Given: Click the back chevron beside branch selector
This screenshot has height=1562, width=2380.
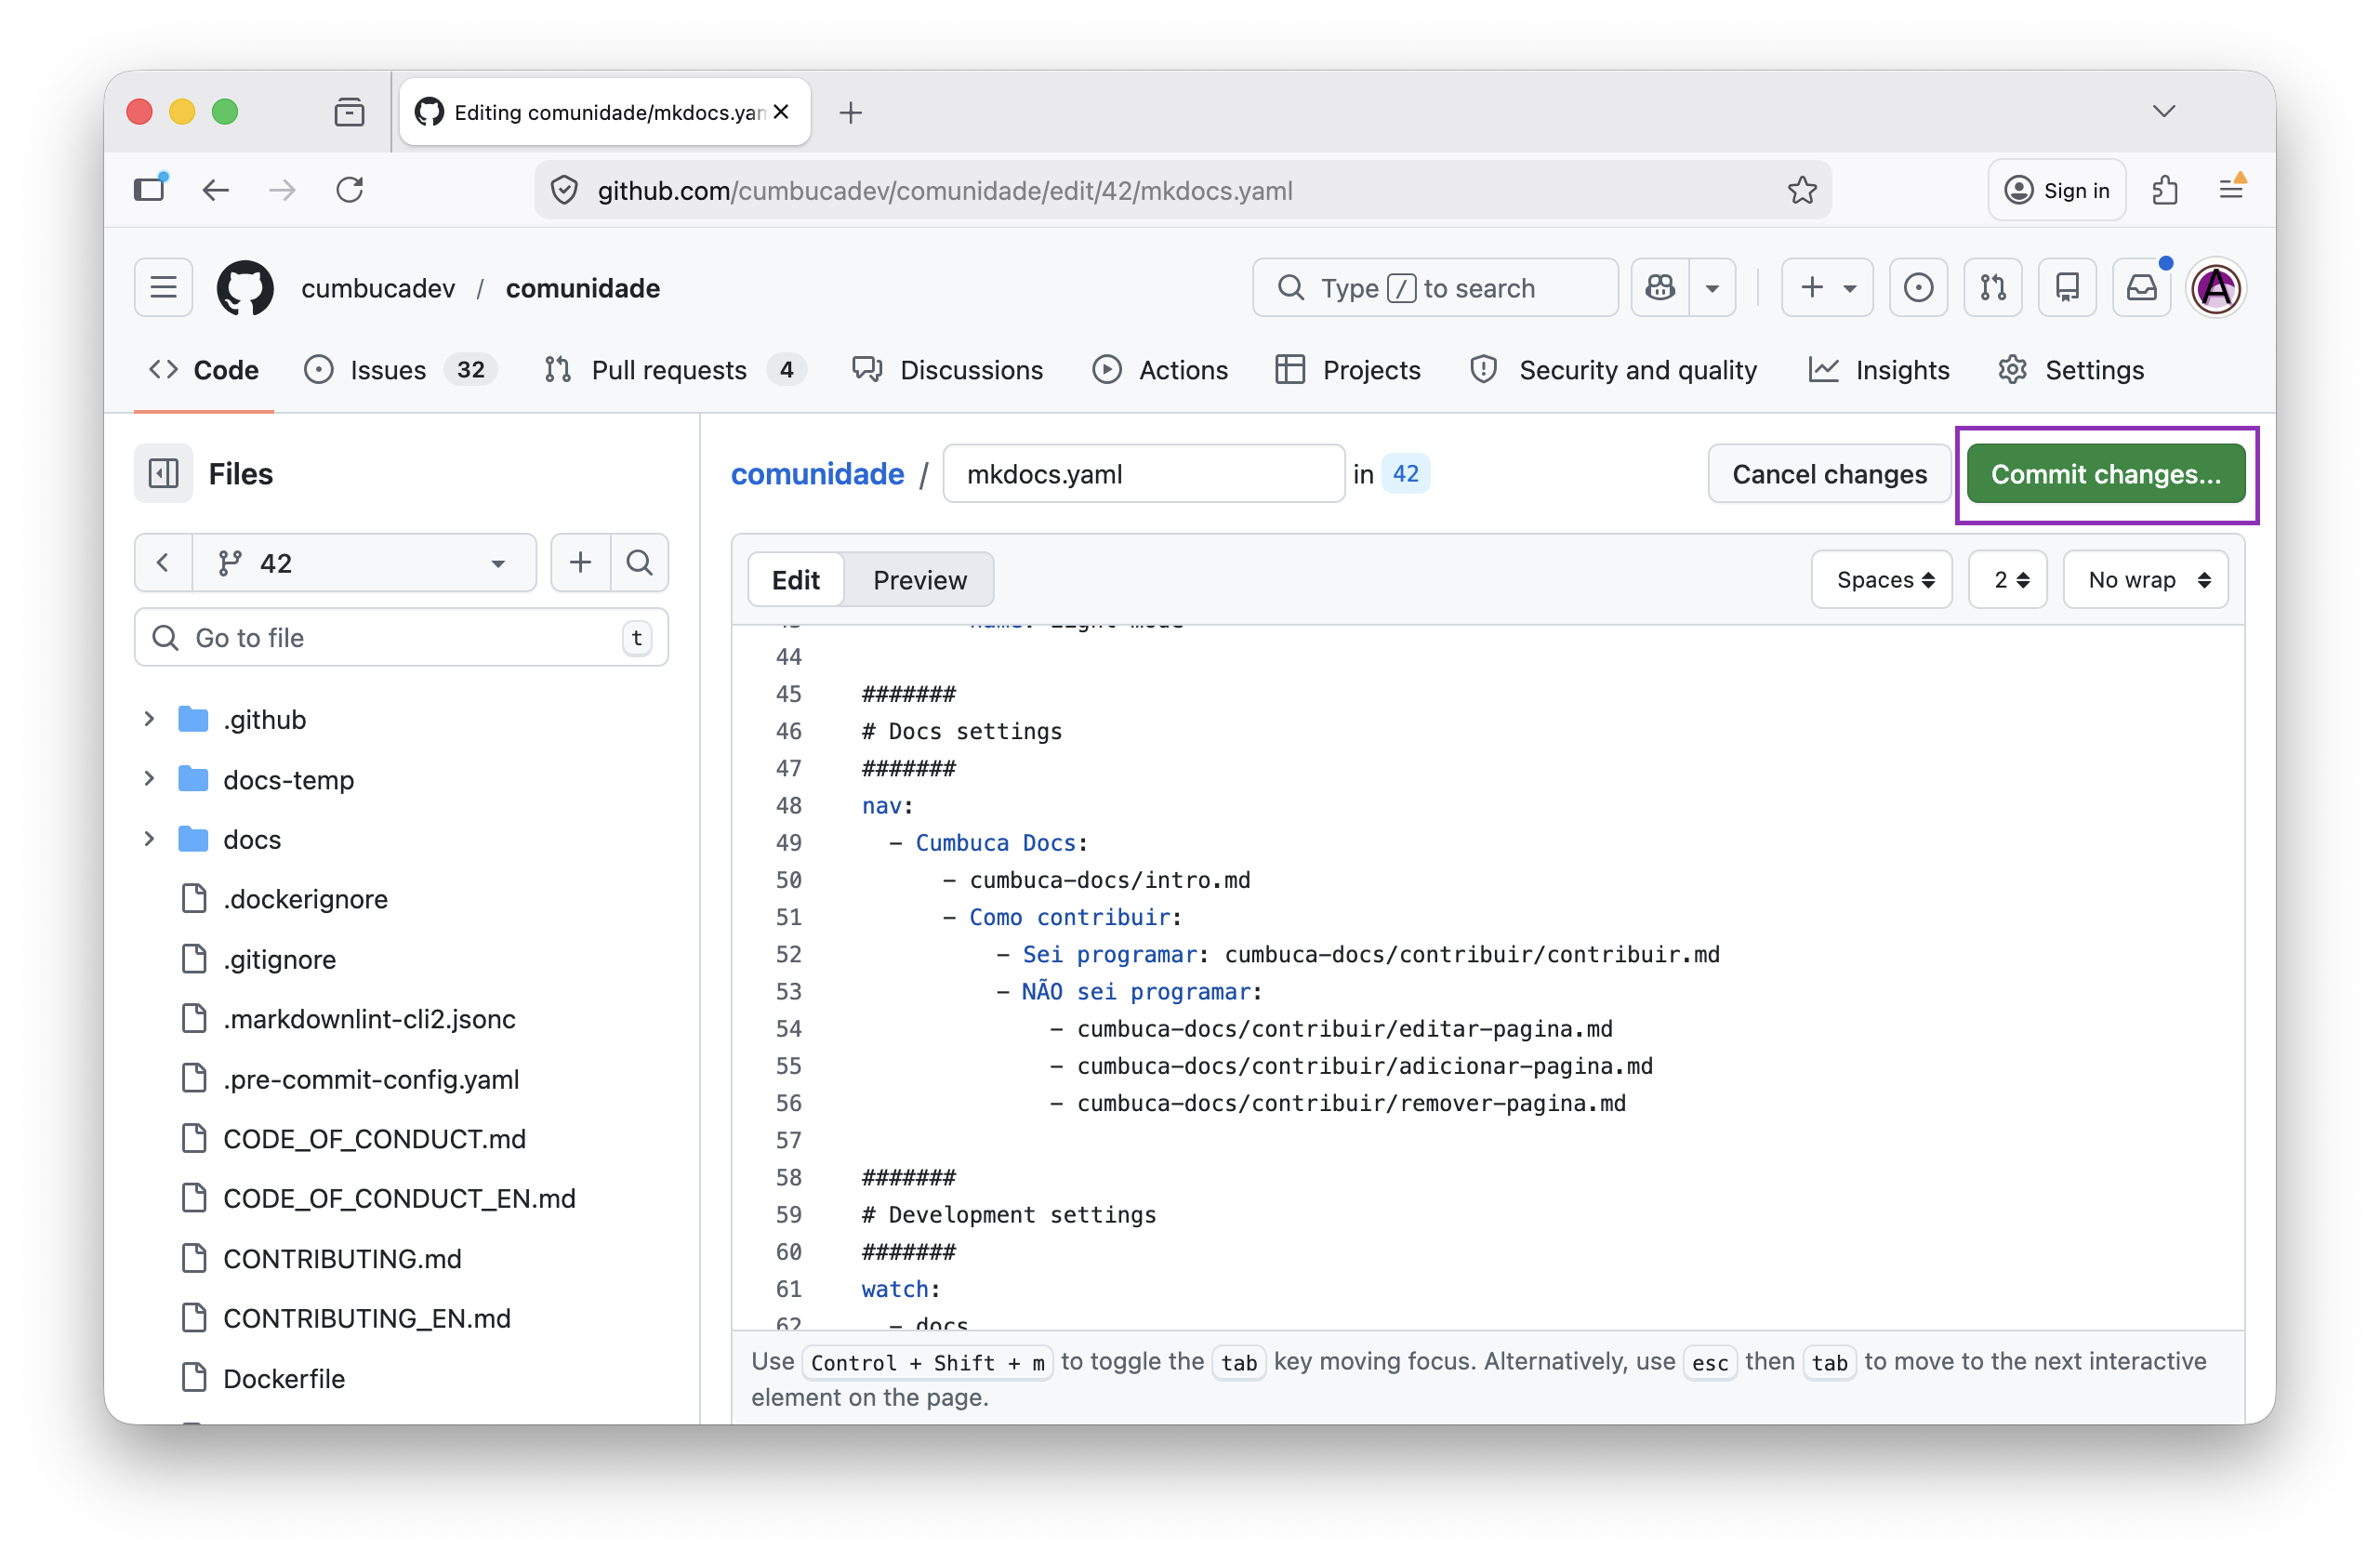Looking at the screenshot, I should (x=163, y=563).
